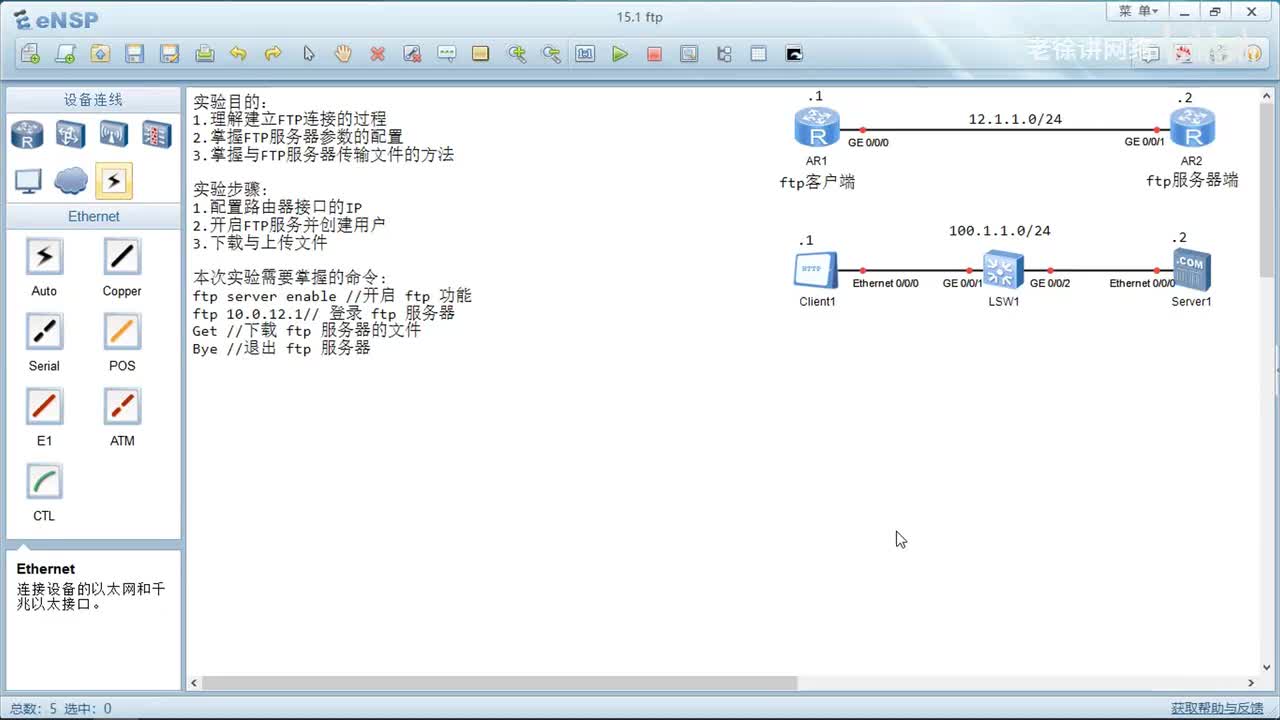Select the PC terminal device category
The width and height of the screenshot is (1280, 720).
pos(27,181)
